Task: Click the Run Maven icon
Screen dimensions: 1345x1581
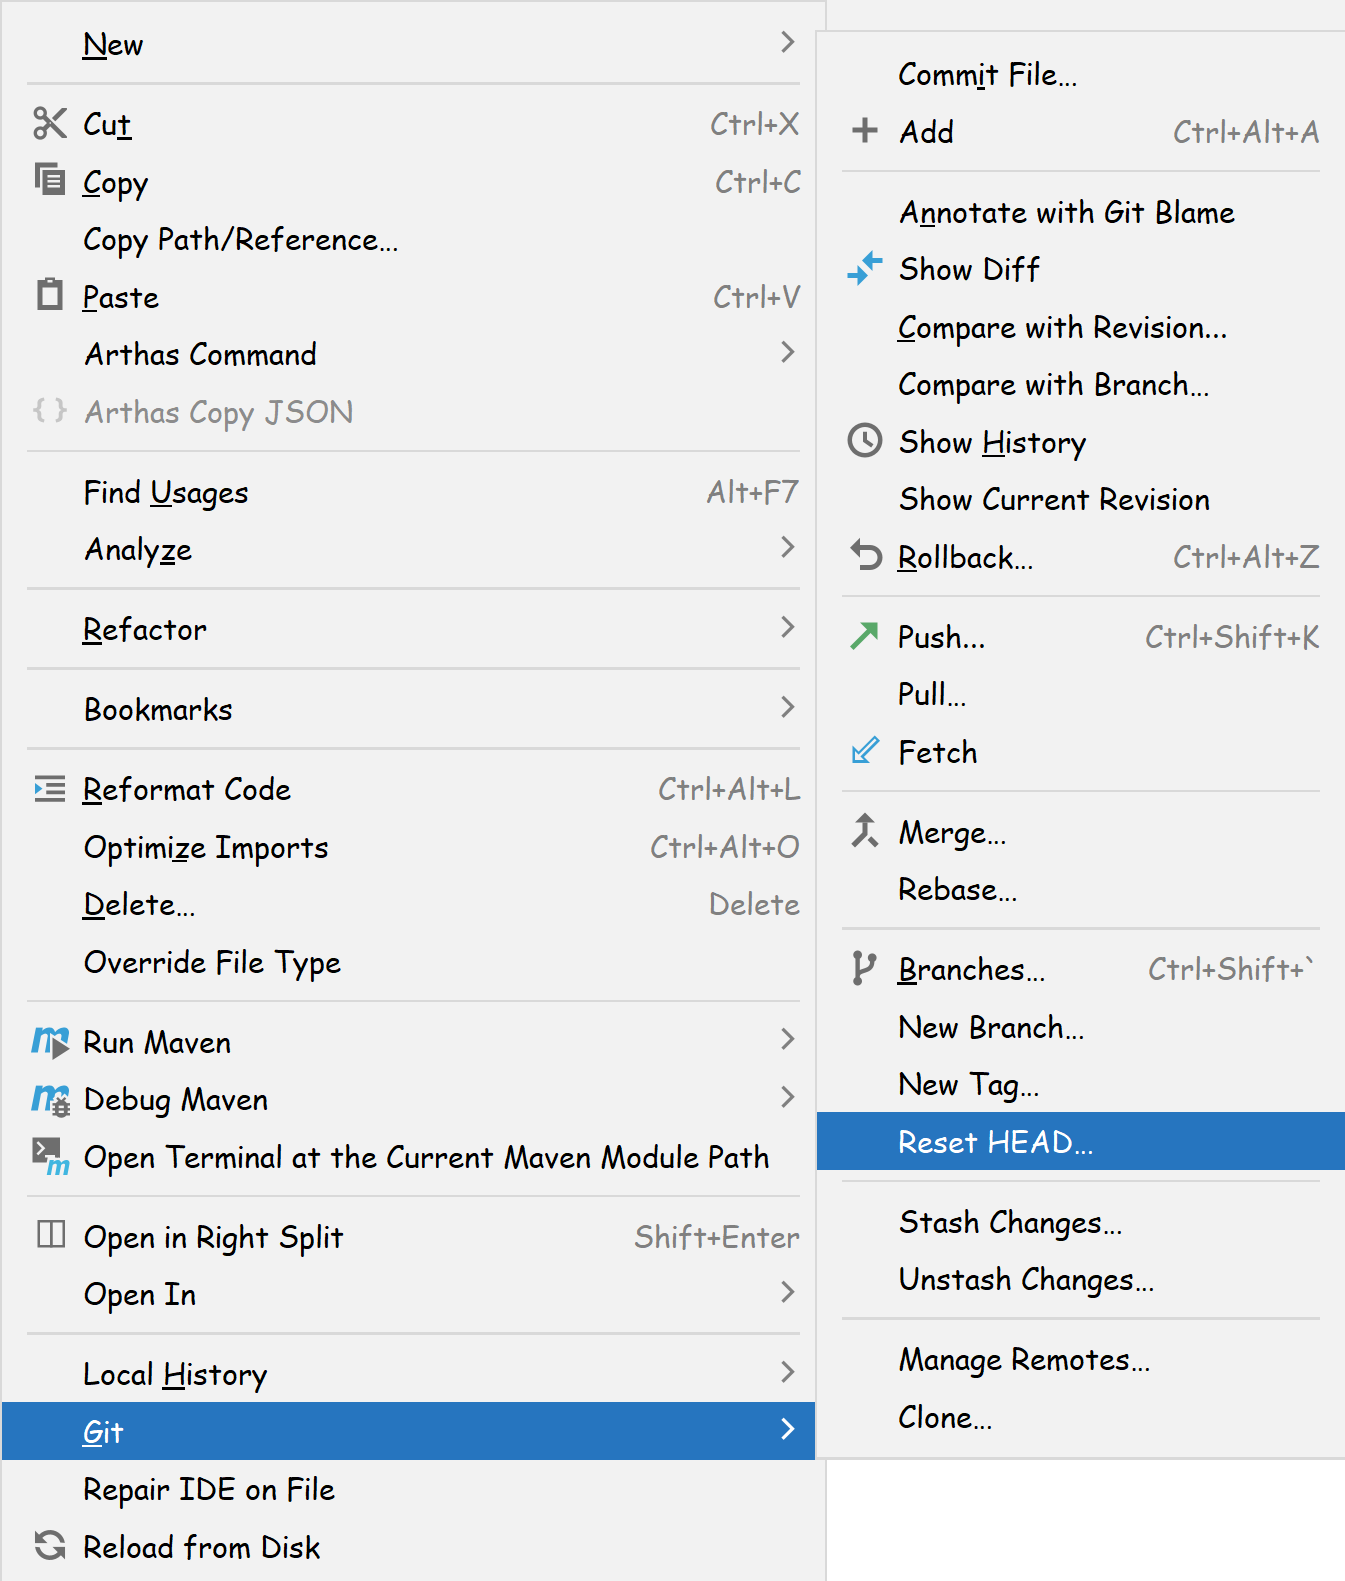Action: pos(50,1042)
